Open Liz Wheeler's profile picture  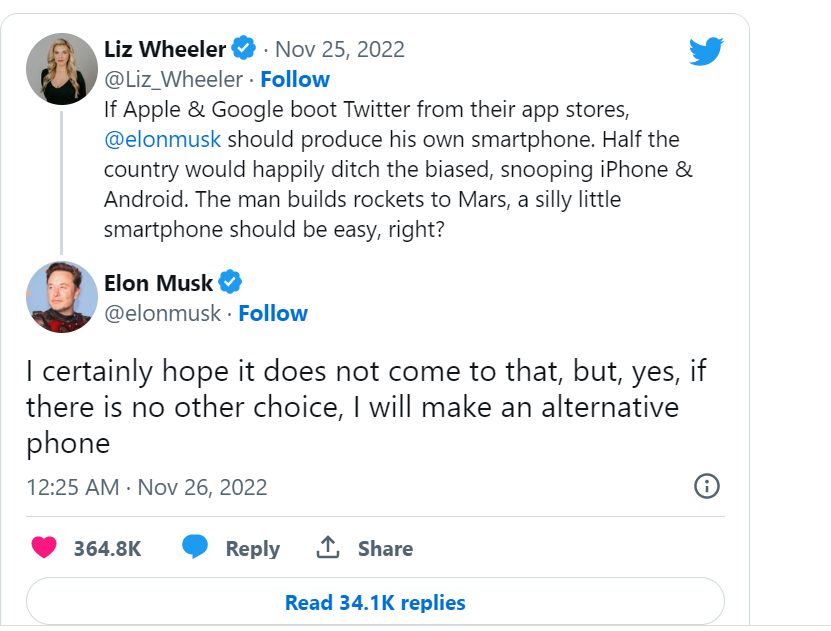[61, 68]
